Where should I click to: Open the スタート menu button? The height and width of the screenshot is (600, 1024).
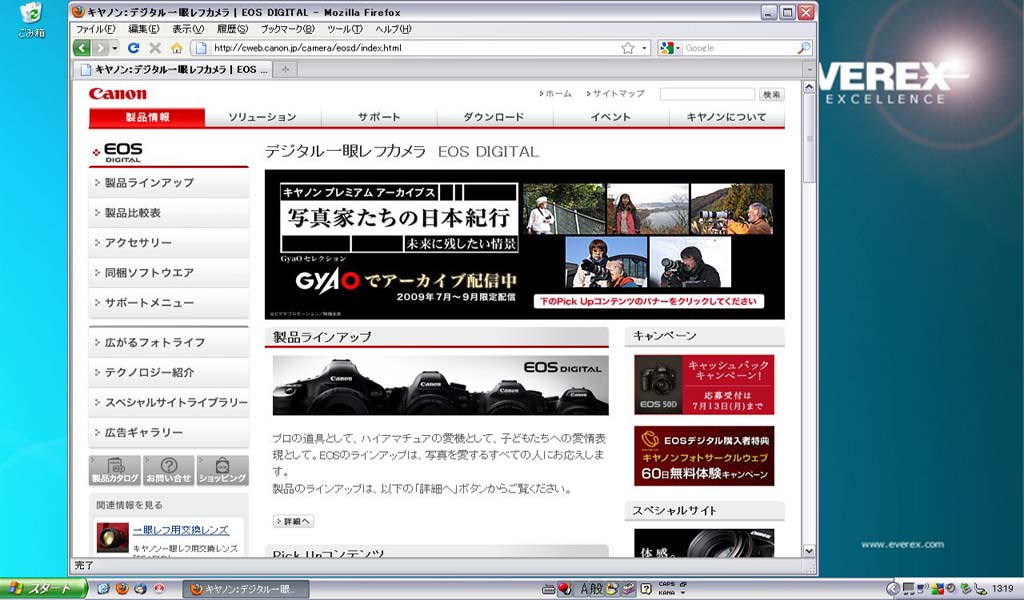43,588
